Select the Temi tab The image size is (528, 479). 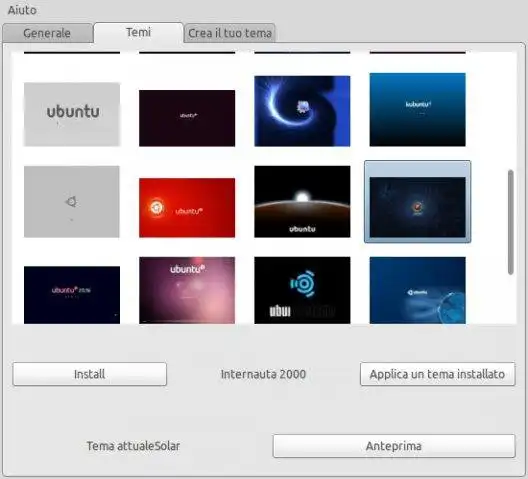(138, 32)
